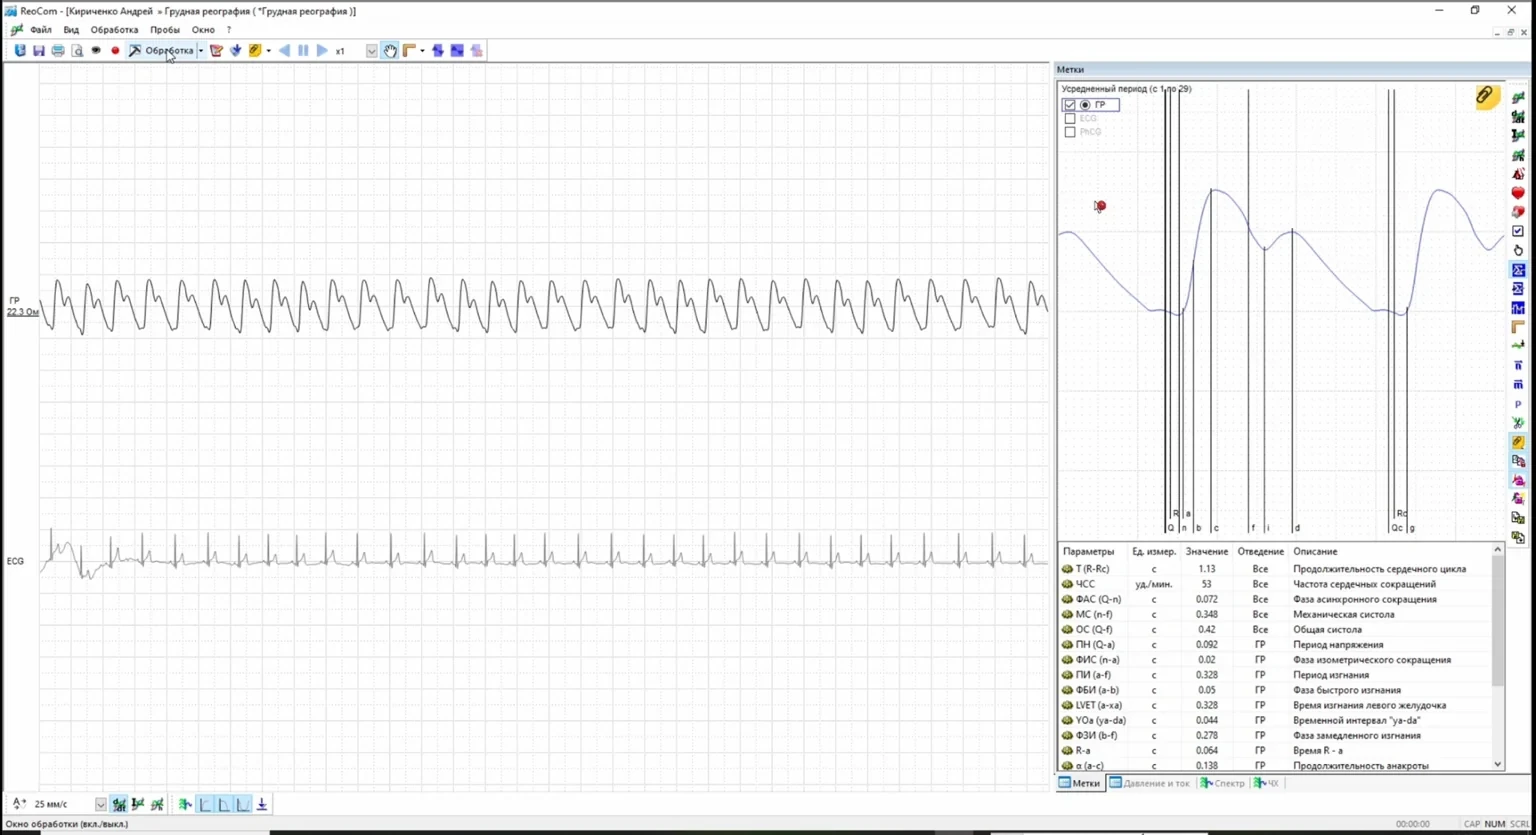Viewport: 1536px width, 835px height.
Task: Open the playback speed x1 dropdown
Action: (x=371, y=51)
